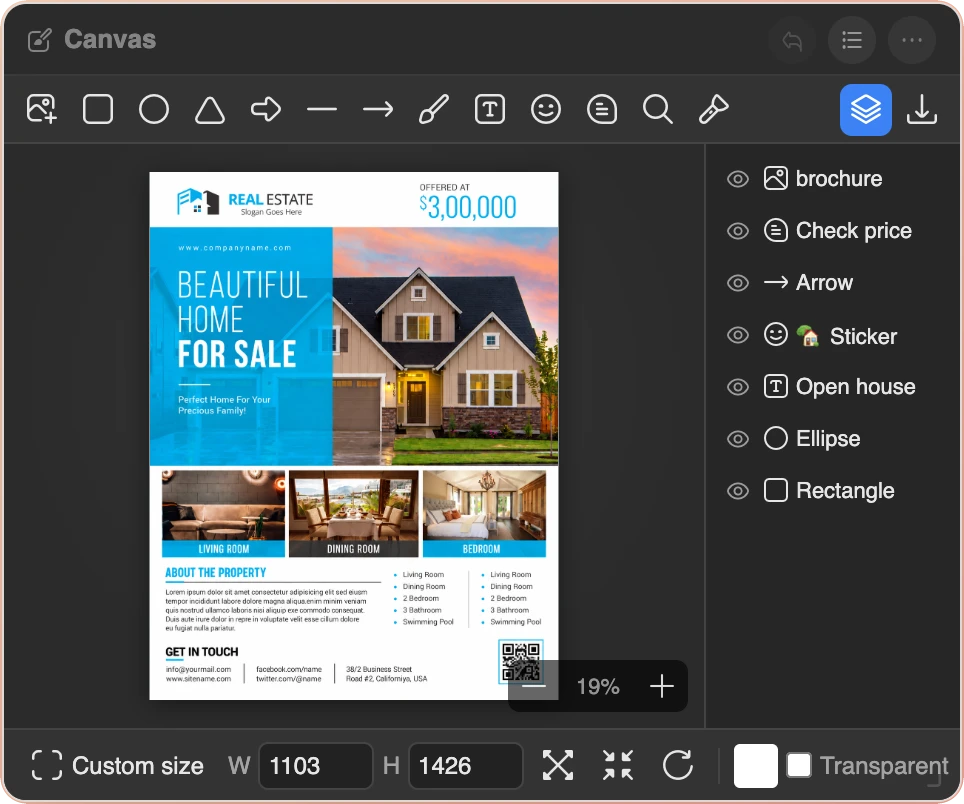Select the Sticker layer row

(833, 335)
